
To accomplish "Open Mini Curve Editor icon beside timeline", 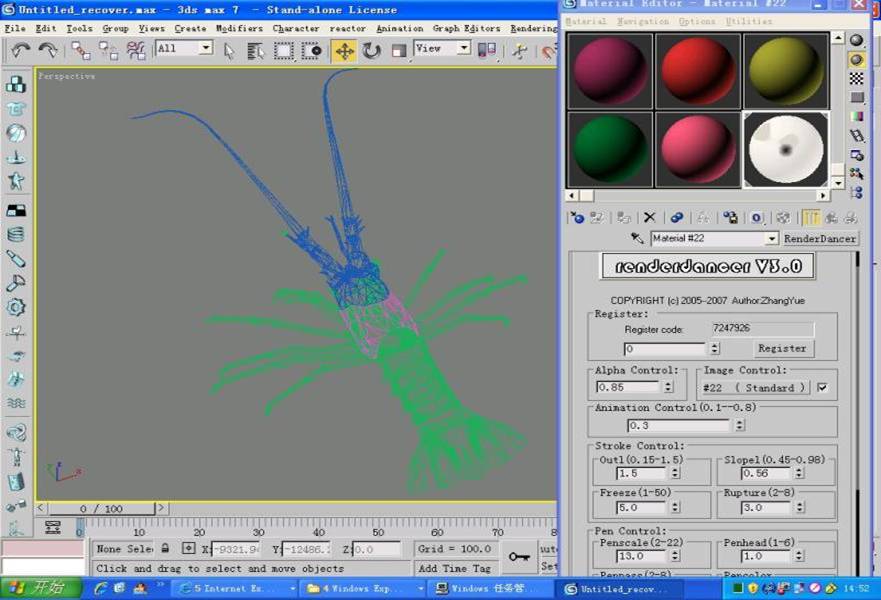I will pos(53,528).
